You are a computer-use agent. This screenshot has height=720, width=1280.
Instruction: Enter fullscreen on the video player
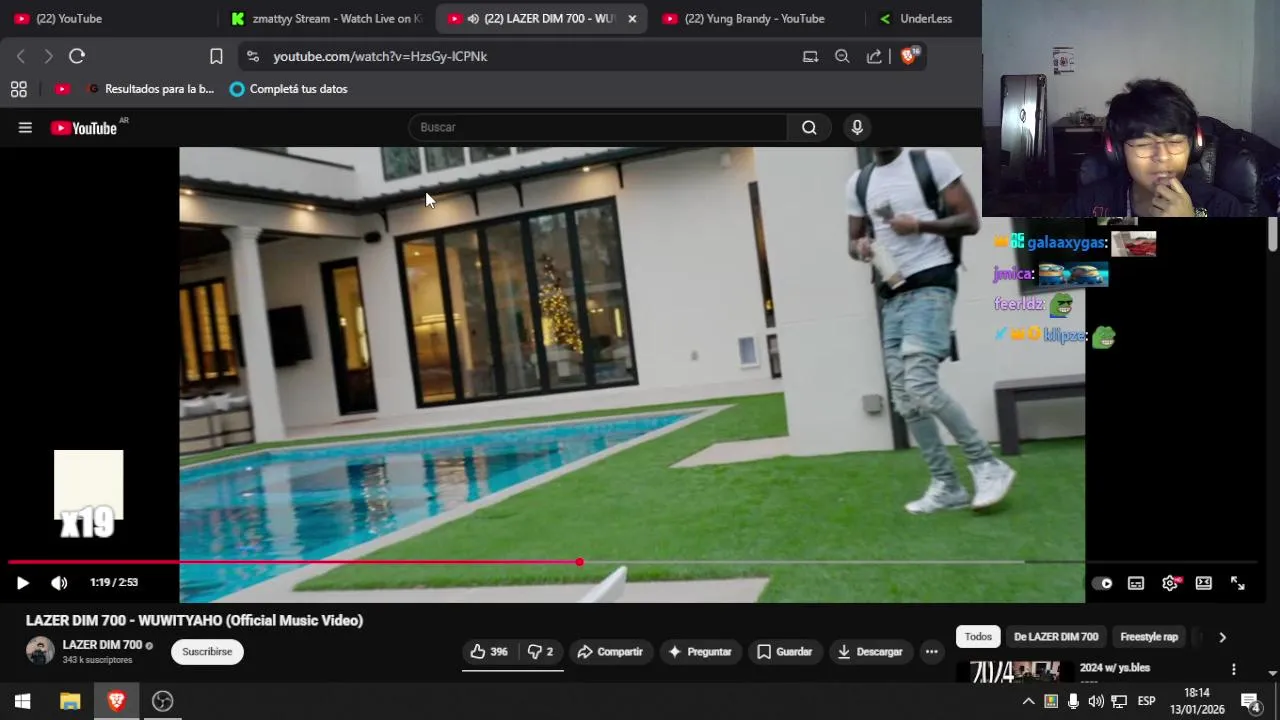1237,583
